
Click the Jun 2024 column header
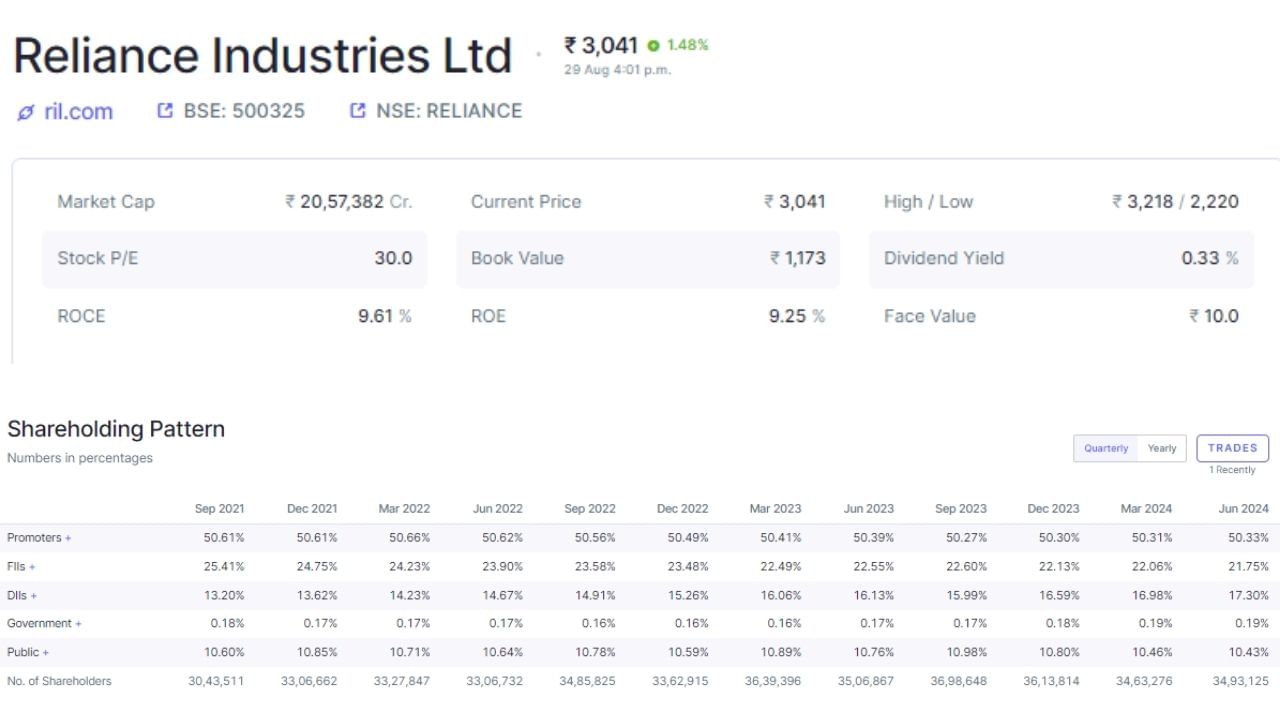[1243, 508]
